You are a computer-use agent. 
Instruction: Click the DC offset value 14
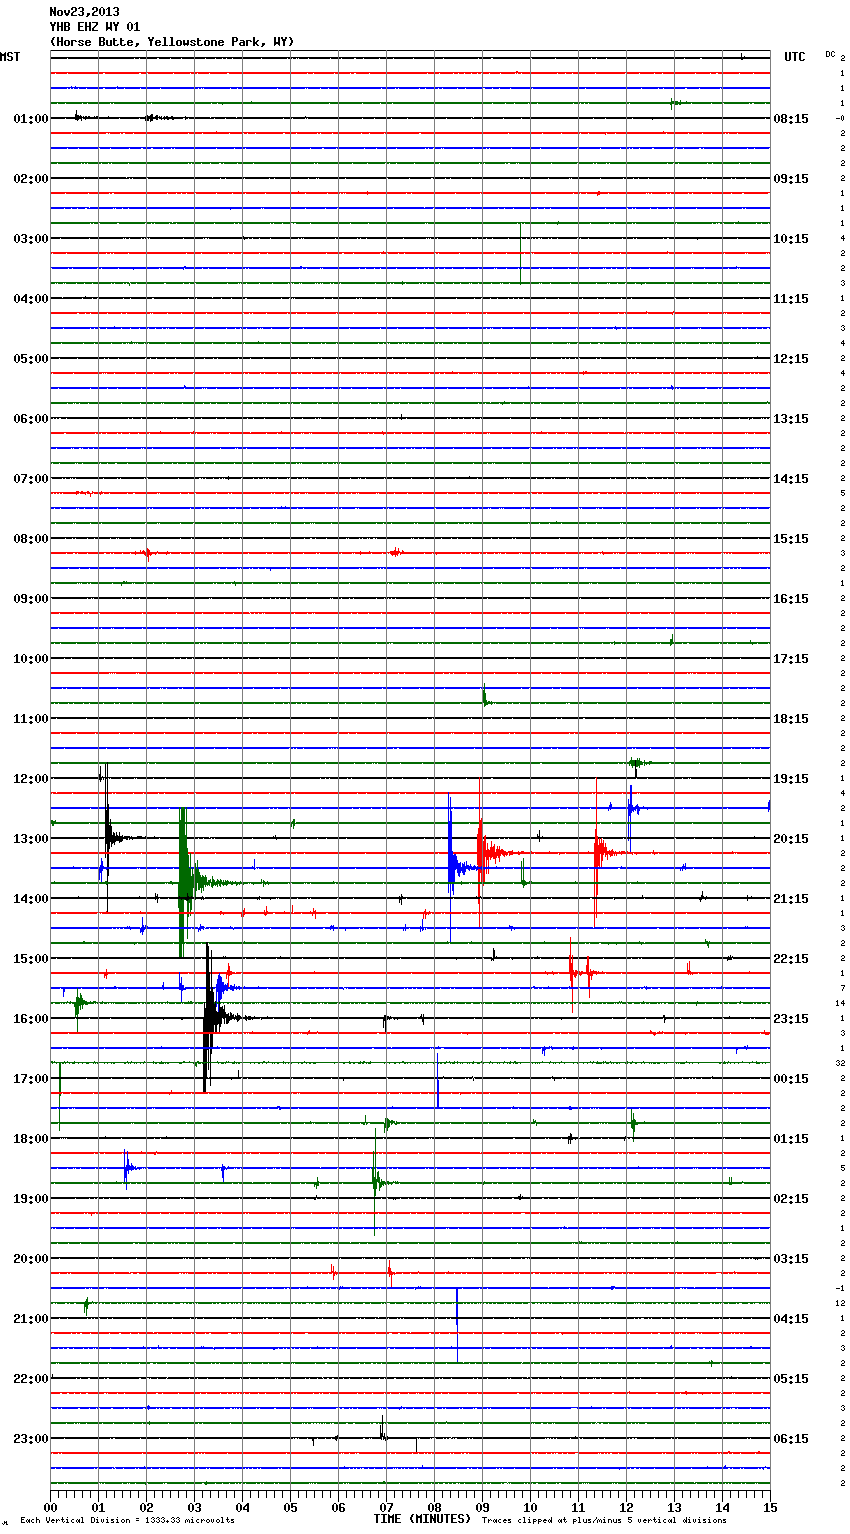click(x=840, y=1003)
